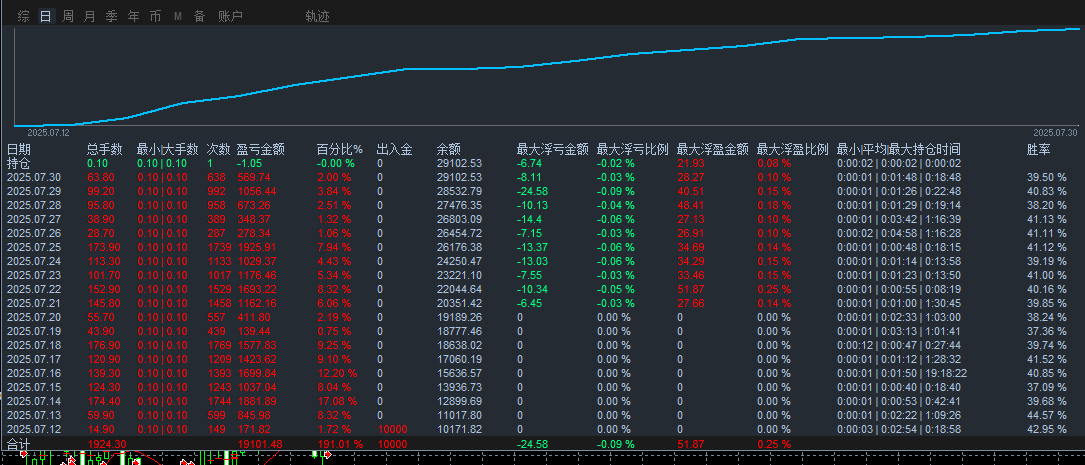Click the 最大浮亏比例 column header

(x=632, y=149)
